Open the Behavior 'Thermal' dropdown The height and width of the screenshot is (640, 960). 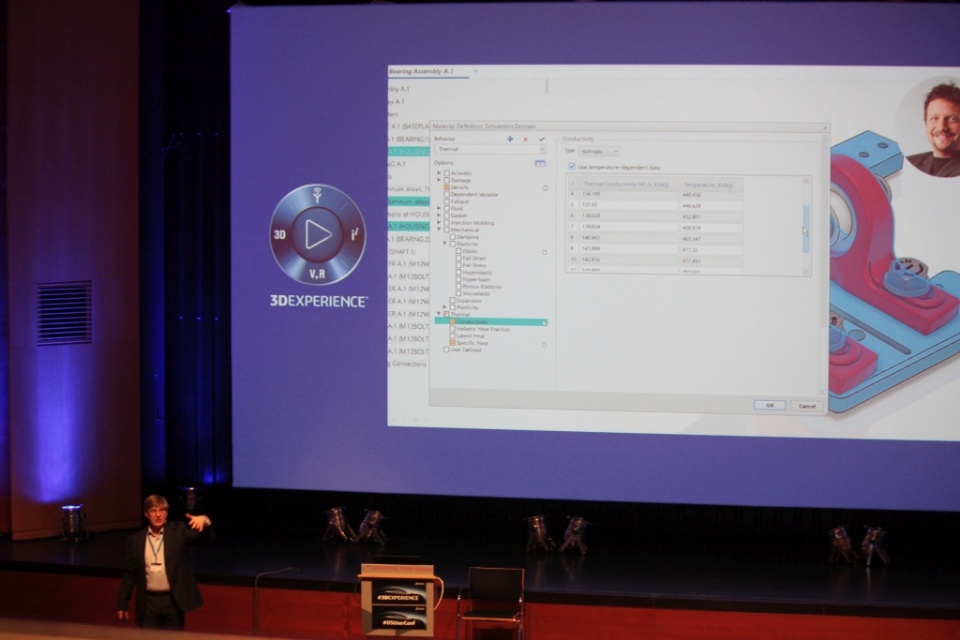coord(490,149)
